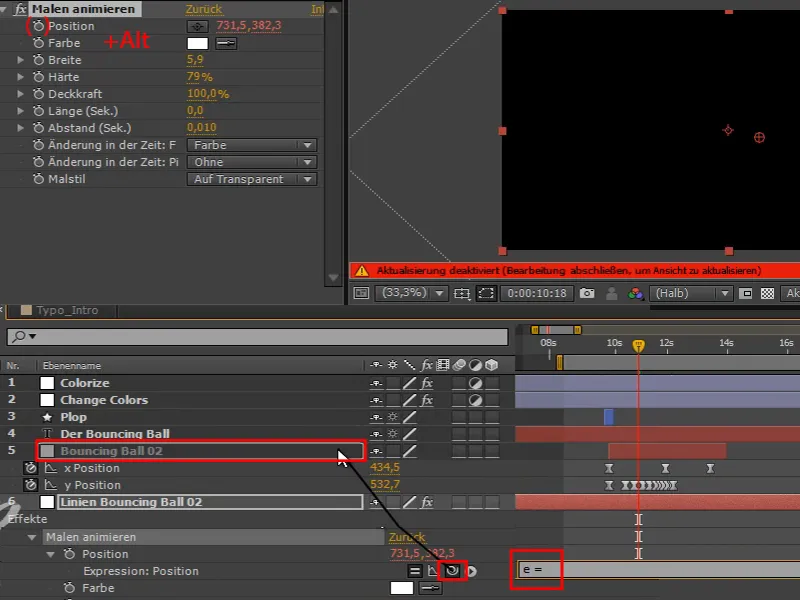Click the first x Position keyframe
Screen dimensions: 800x600
[x=609, y=468]
